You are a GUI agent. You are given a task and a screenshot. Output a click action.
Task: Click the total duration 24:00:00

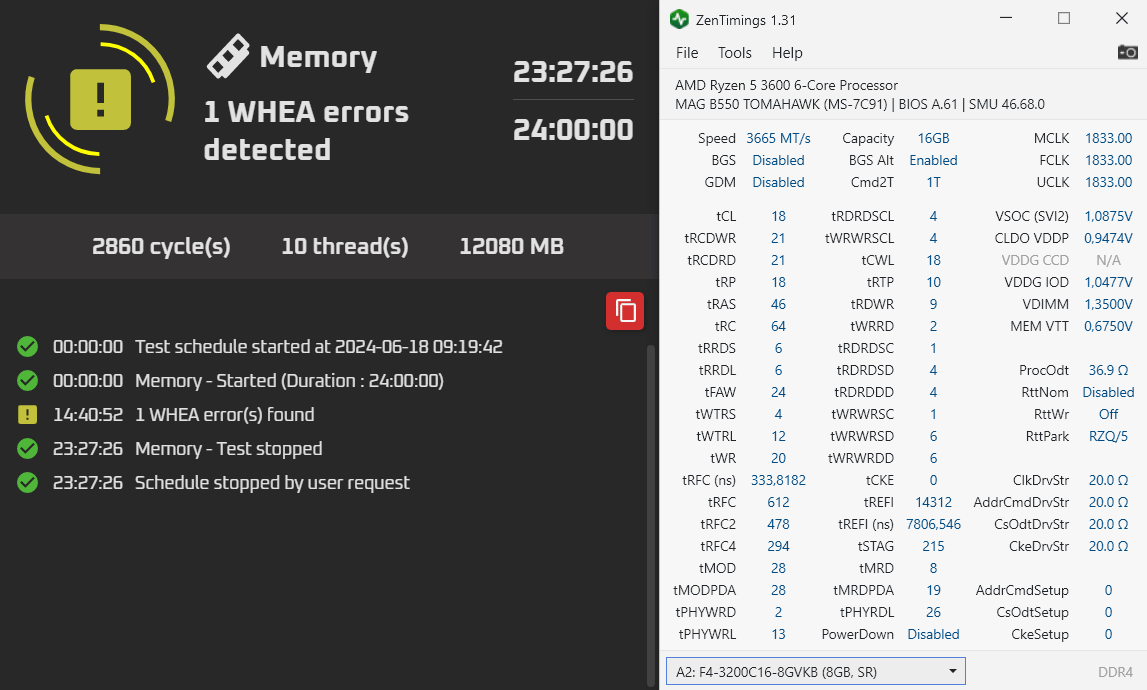(x=573, y=130)
